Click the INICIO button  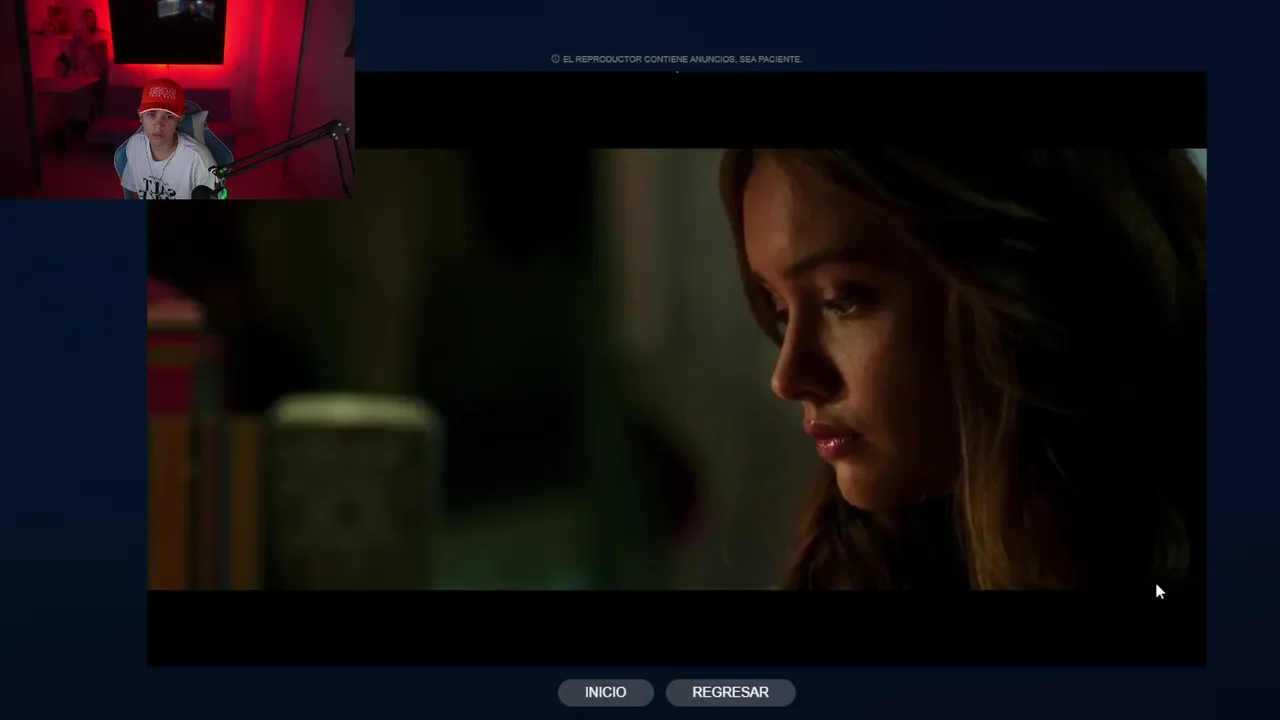pyautogui.click(x=605, y=692)
